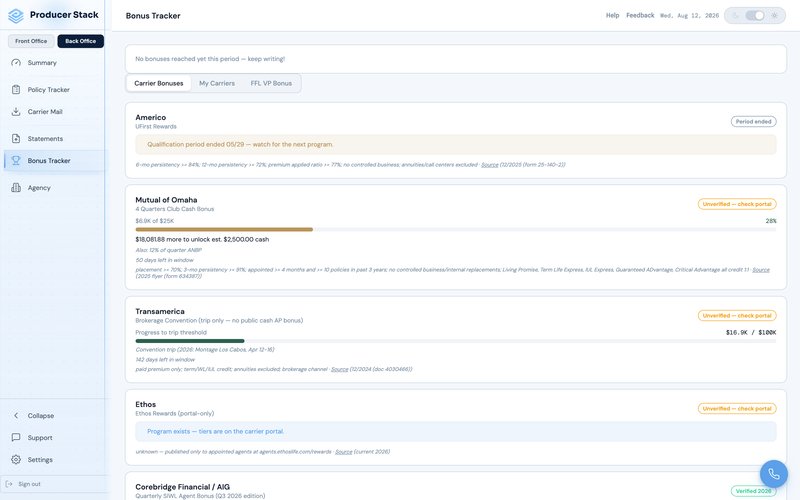Select the My Carriers tab
This screenshot has height=500, width=800.
(x=217, y=83)
